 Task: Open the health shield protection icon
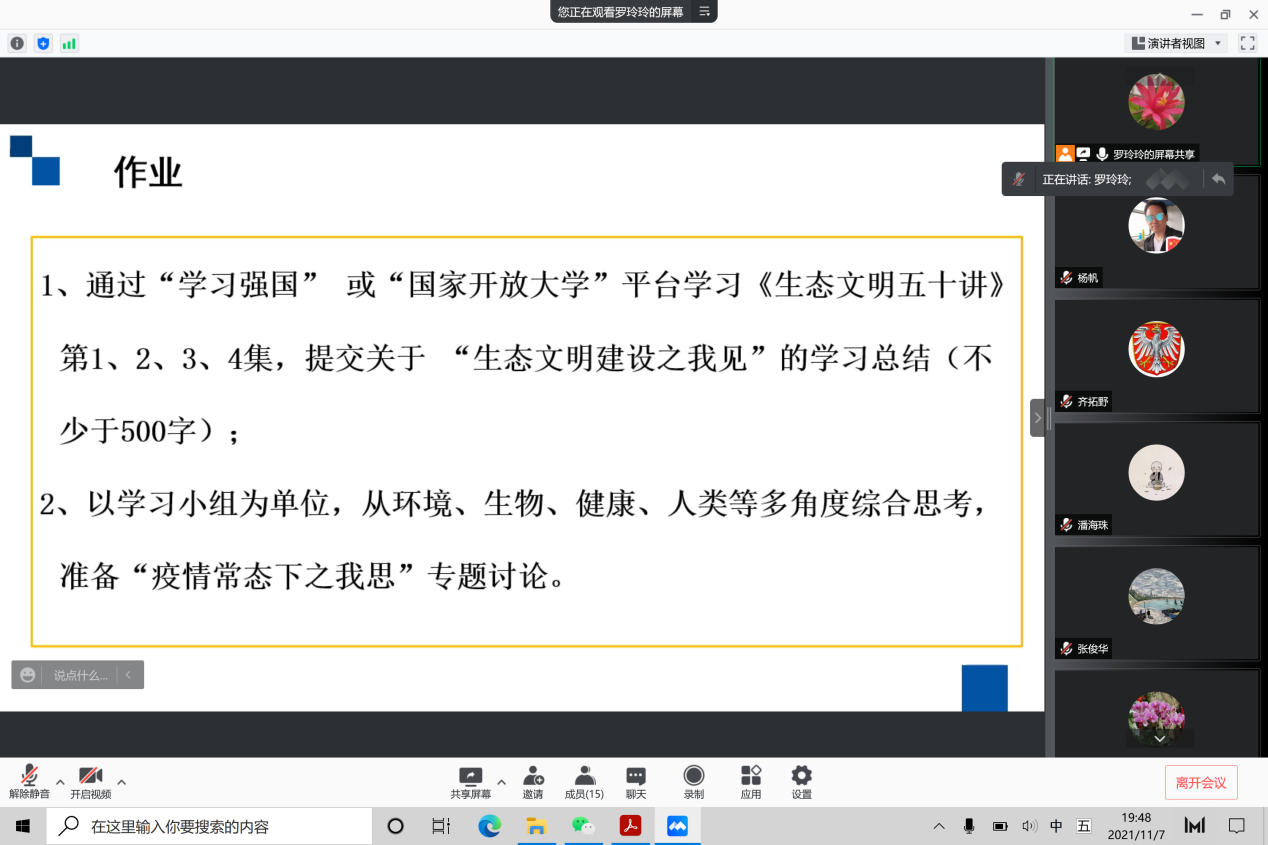click(42, 43)
